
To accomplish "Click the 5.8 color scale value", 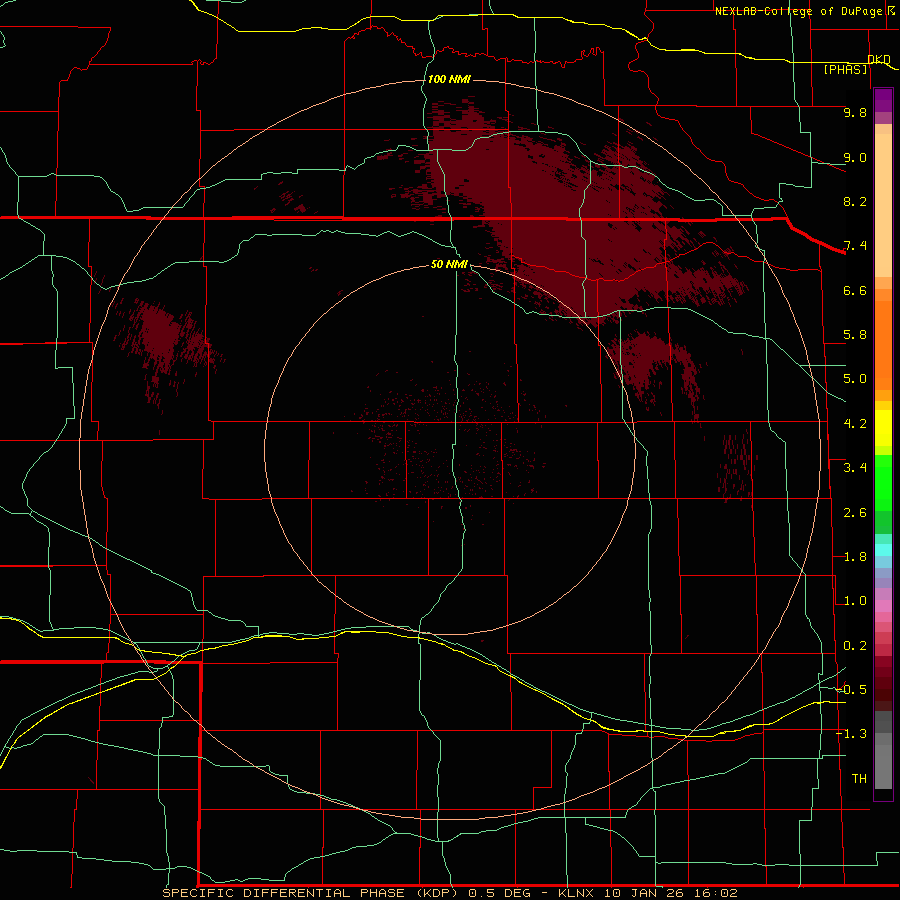I will (x=855, y=335).
